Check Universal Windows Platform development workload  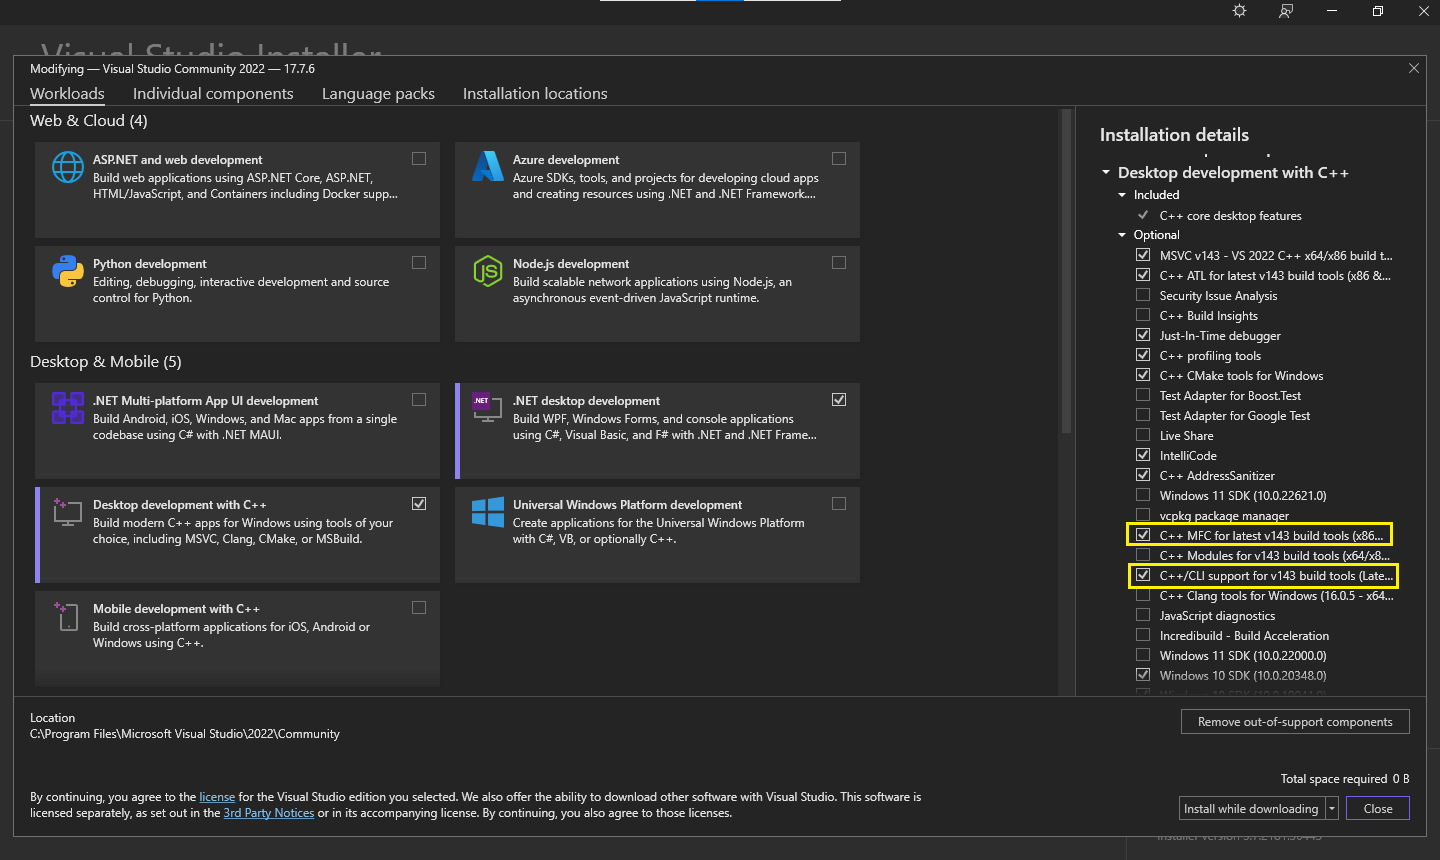coord(839,504)
